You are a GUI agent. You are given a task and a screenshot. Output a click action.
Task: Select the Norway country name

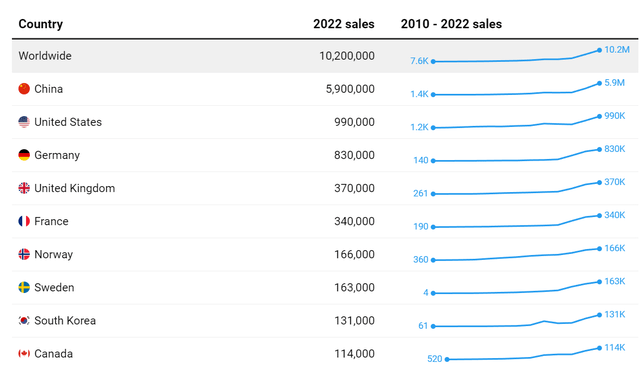[53, 255]
